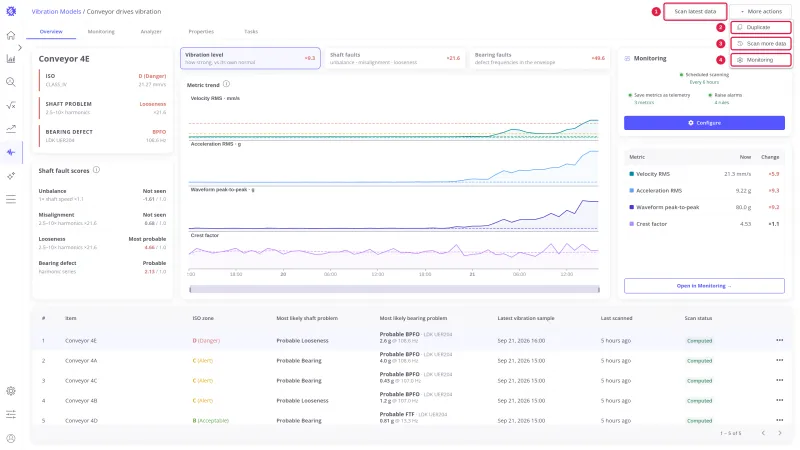Open the three-dot menu for the Conveyor 4C row
This screenshot has width=800, height=450.
[780, 380]
